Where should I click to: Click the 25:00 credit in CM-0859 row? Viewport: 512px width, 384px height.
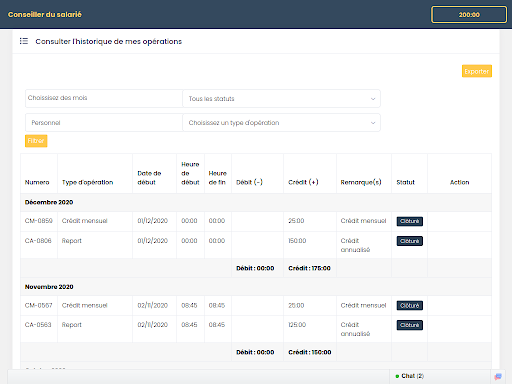(296, 221)
